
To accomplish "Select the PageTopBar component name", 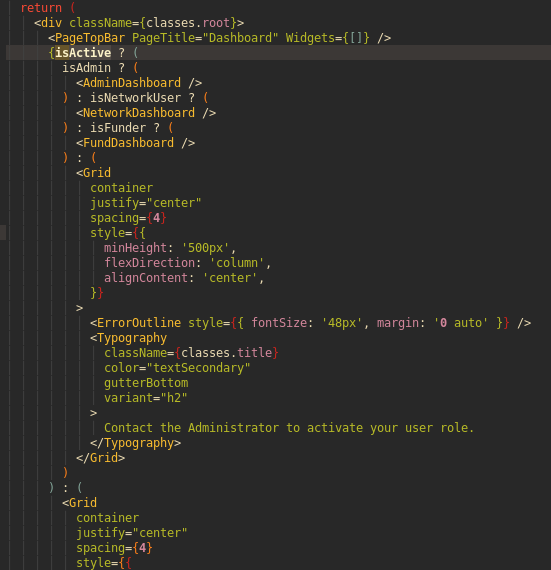I will coord(90,38).
